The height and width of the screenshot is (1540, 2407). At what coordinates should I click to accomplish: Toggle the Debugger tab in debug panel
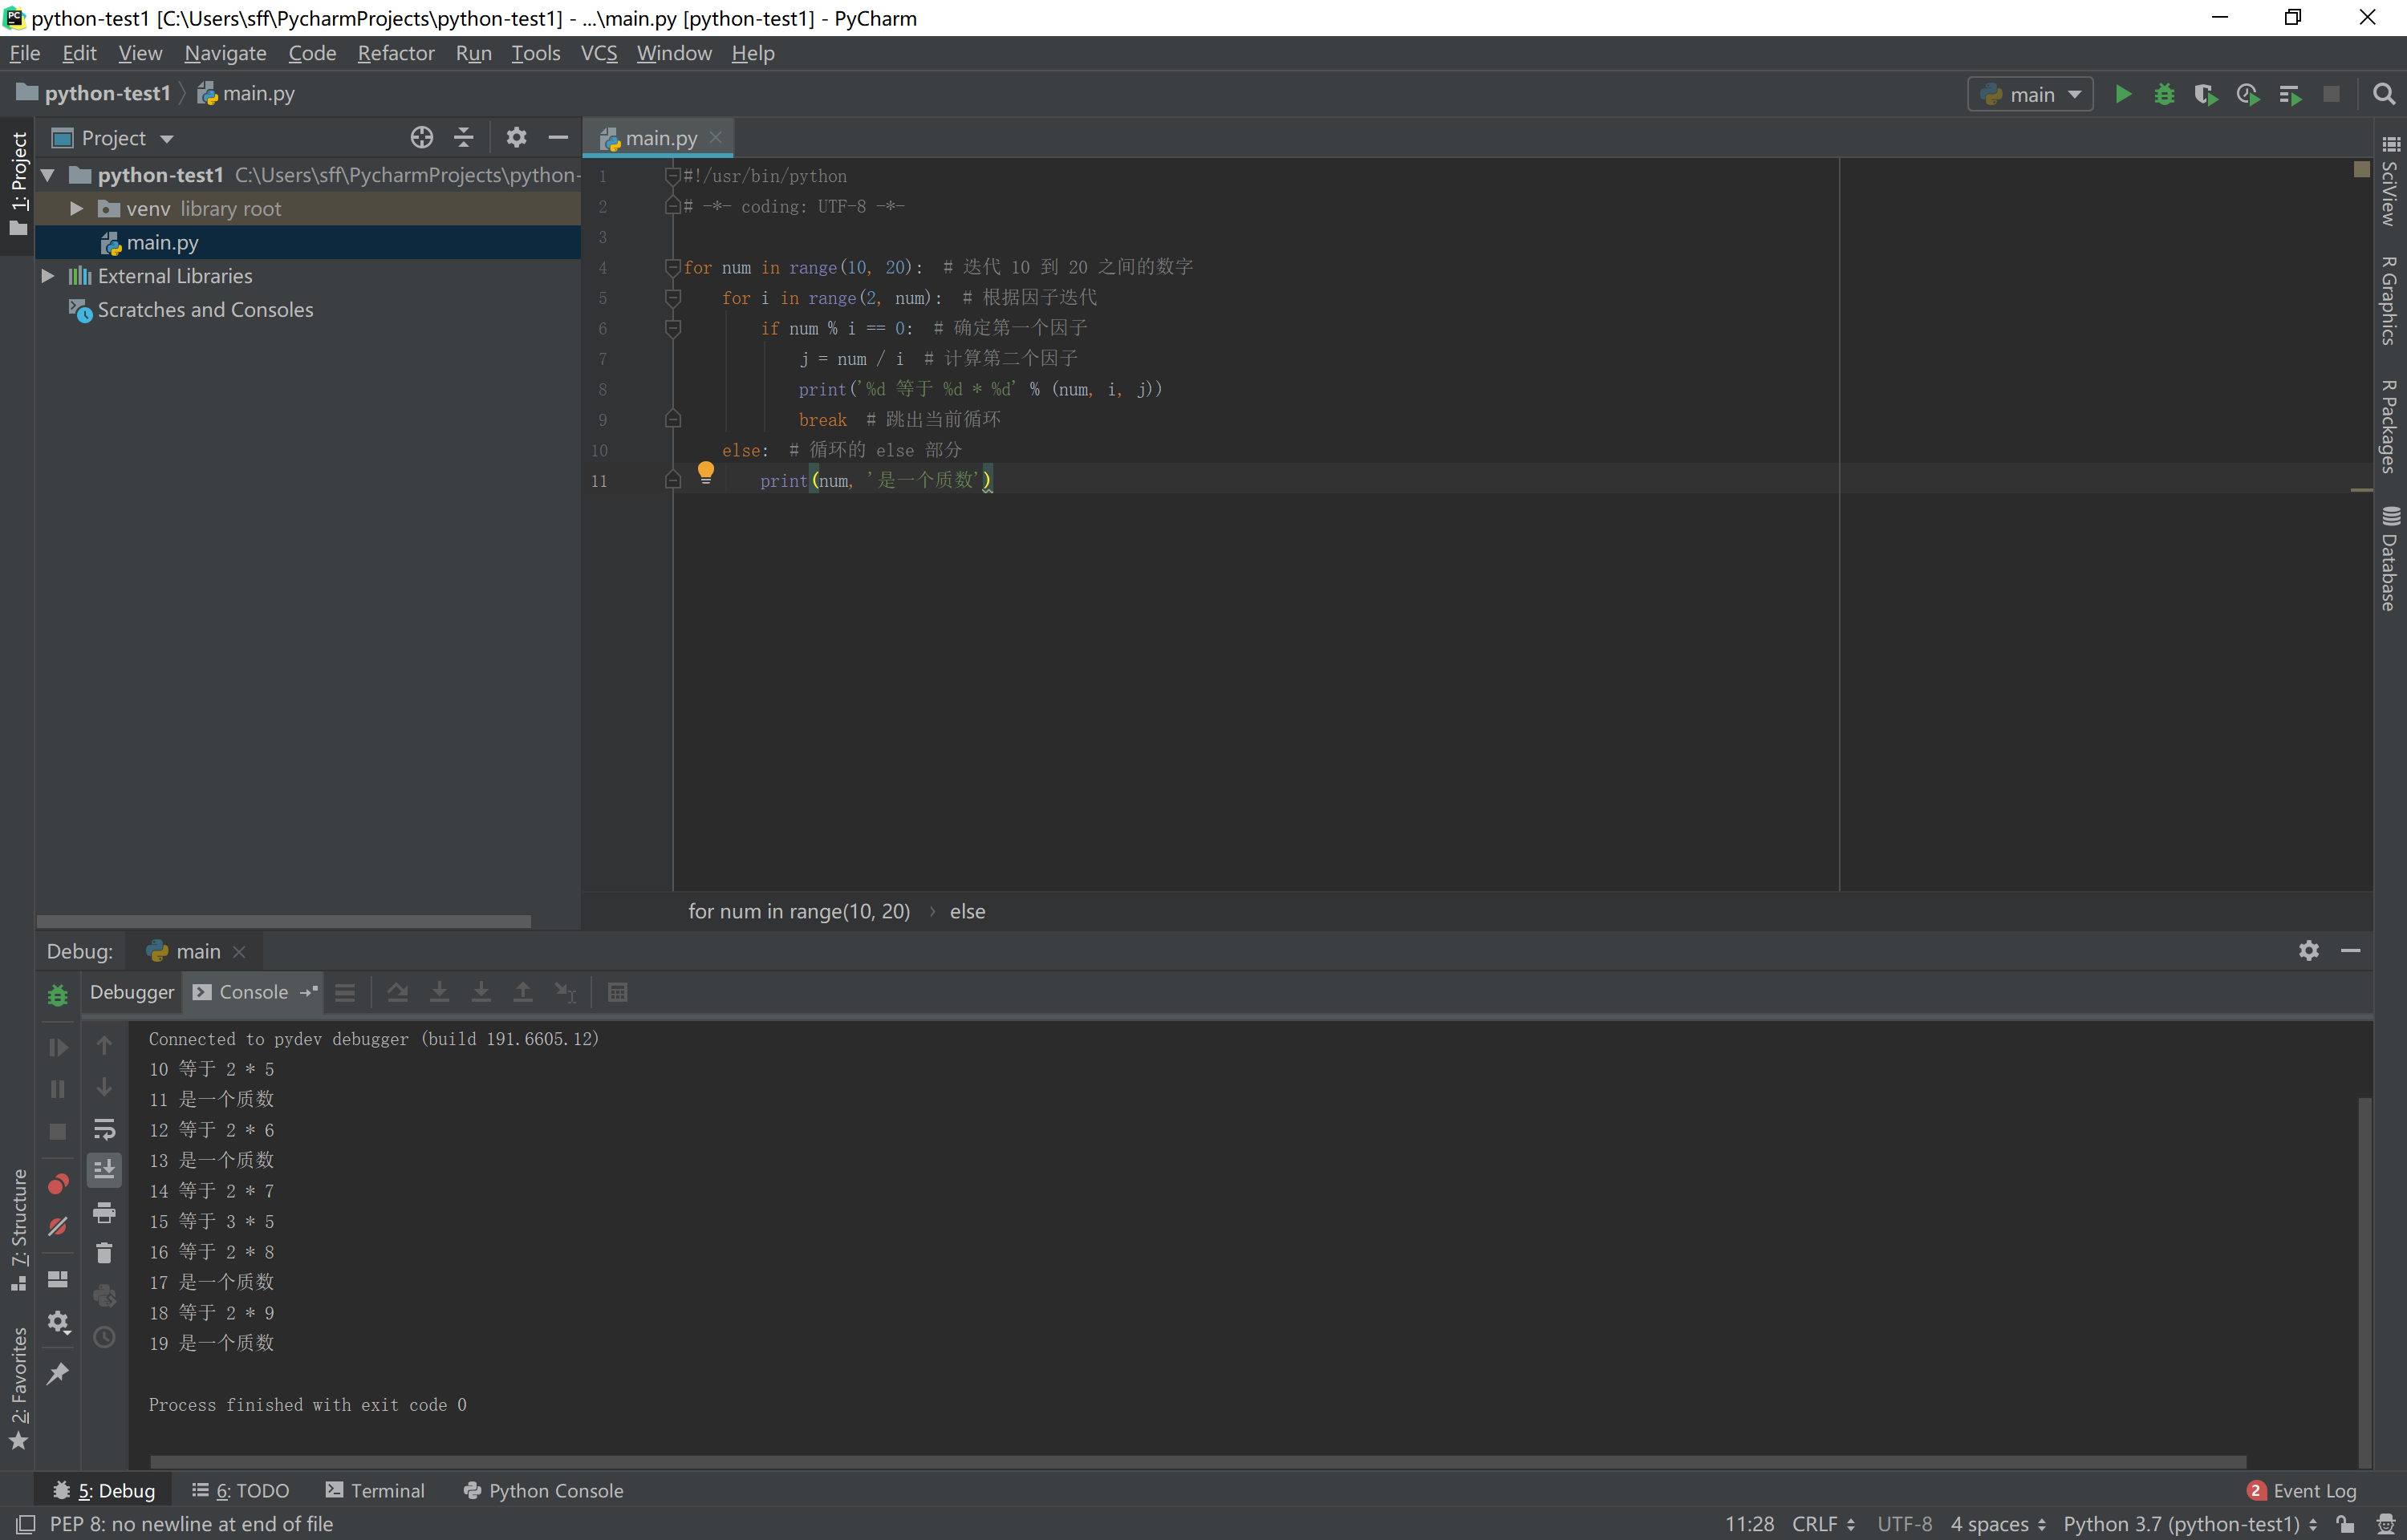point(130,993)
